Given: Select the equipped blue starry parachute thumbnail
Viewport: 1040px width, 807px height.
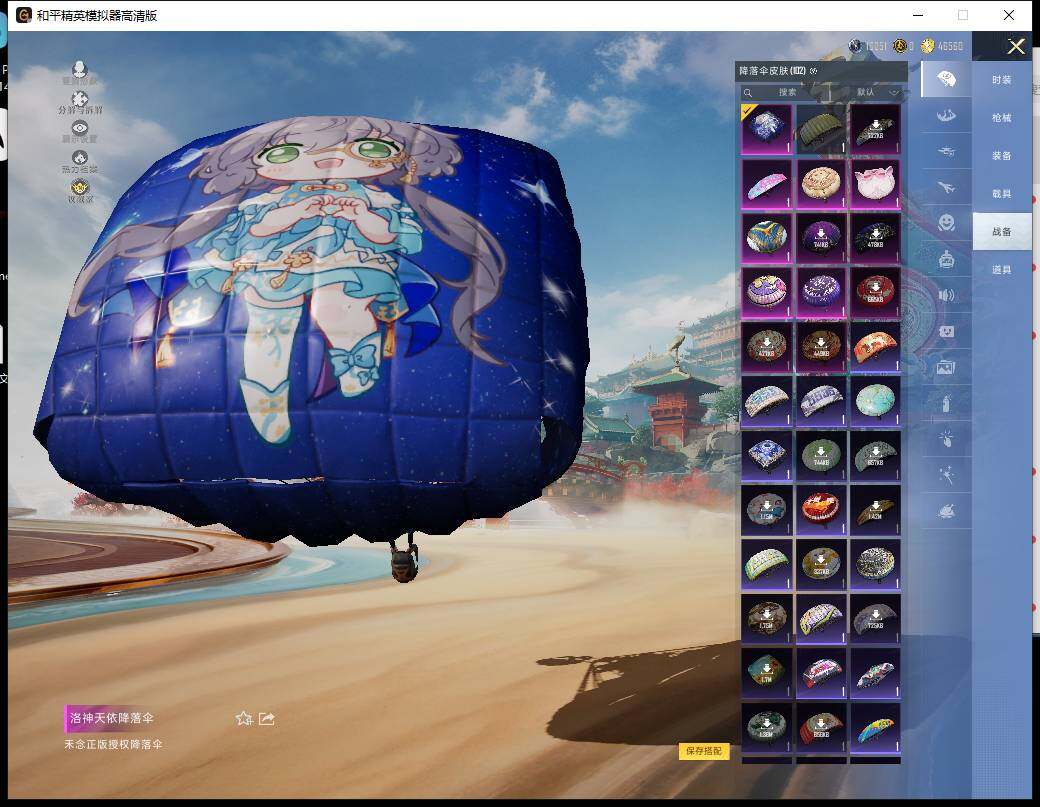Looking at the screenshot, I should point(767,129).
